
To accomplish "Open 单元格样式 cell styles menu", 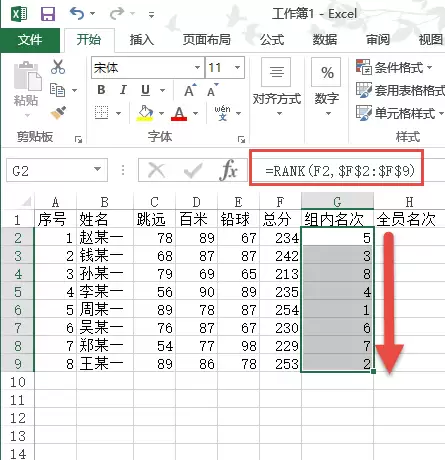I will click(x=399, y=113).
